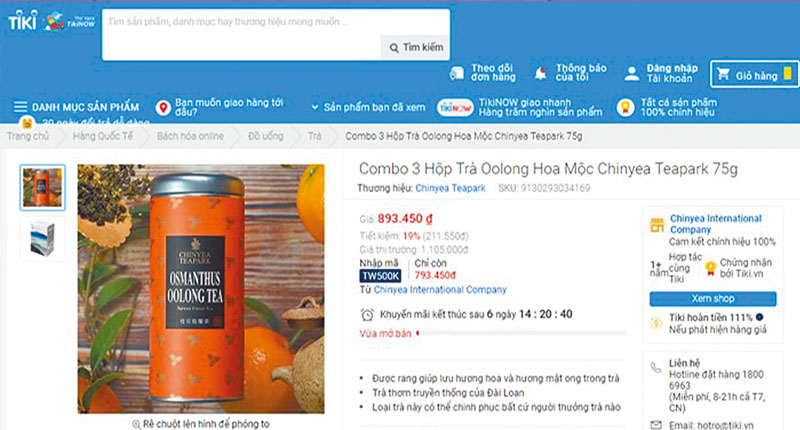Image resolution: width=800 pixels, height=430 pixels.
Task: Open the Chinyea Teapark brand link
Action: tap(450, 188)
